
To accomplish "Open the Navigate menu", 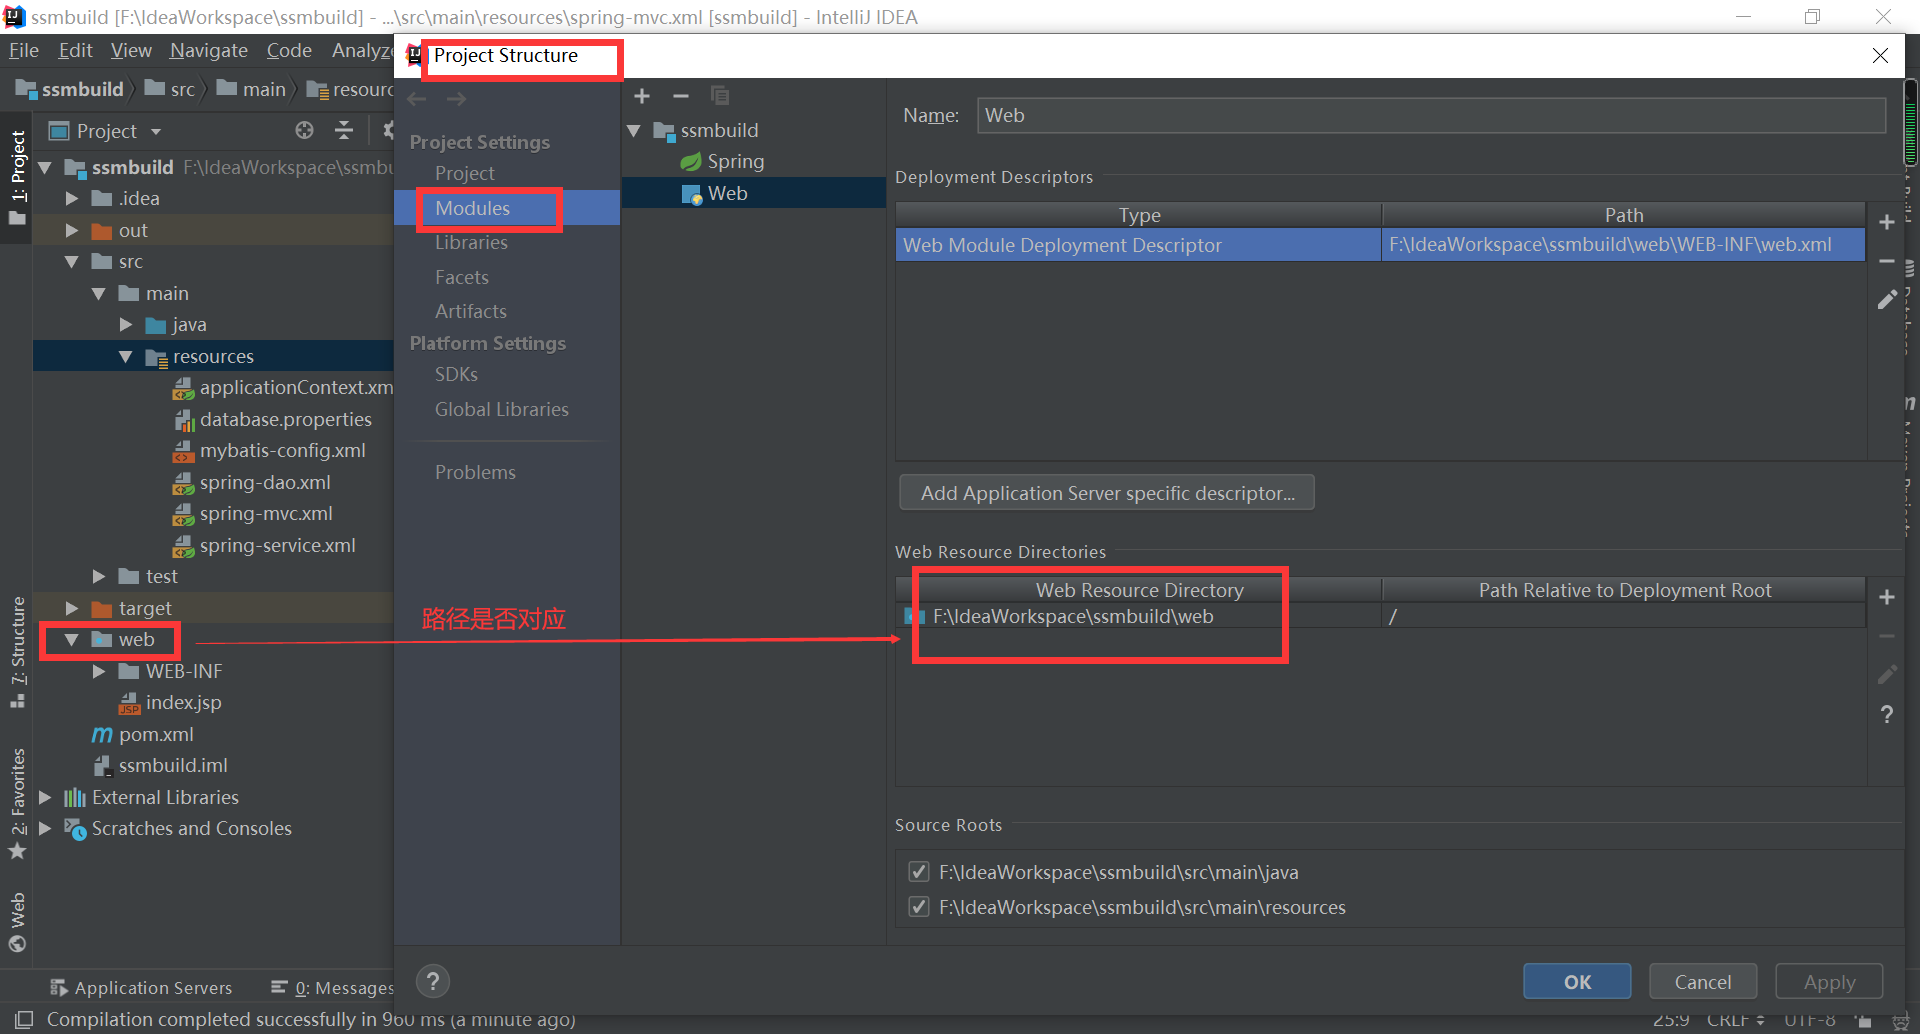I will (x=208, y=50).
